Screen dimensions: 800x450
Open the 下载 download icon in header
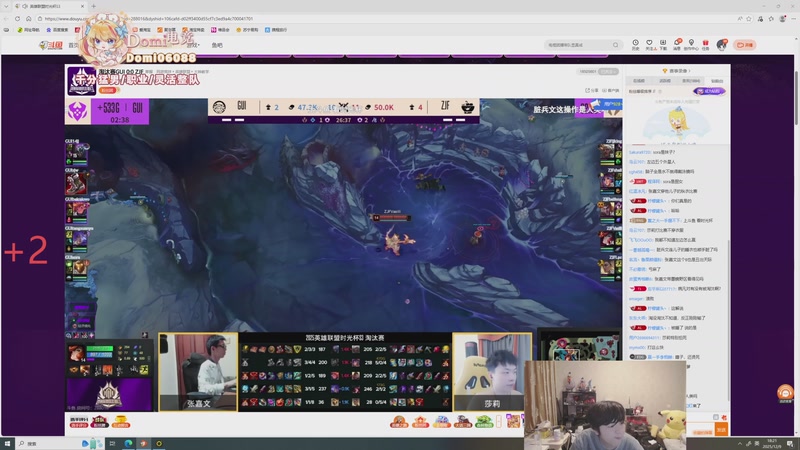[663, 45]
